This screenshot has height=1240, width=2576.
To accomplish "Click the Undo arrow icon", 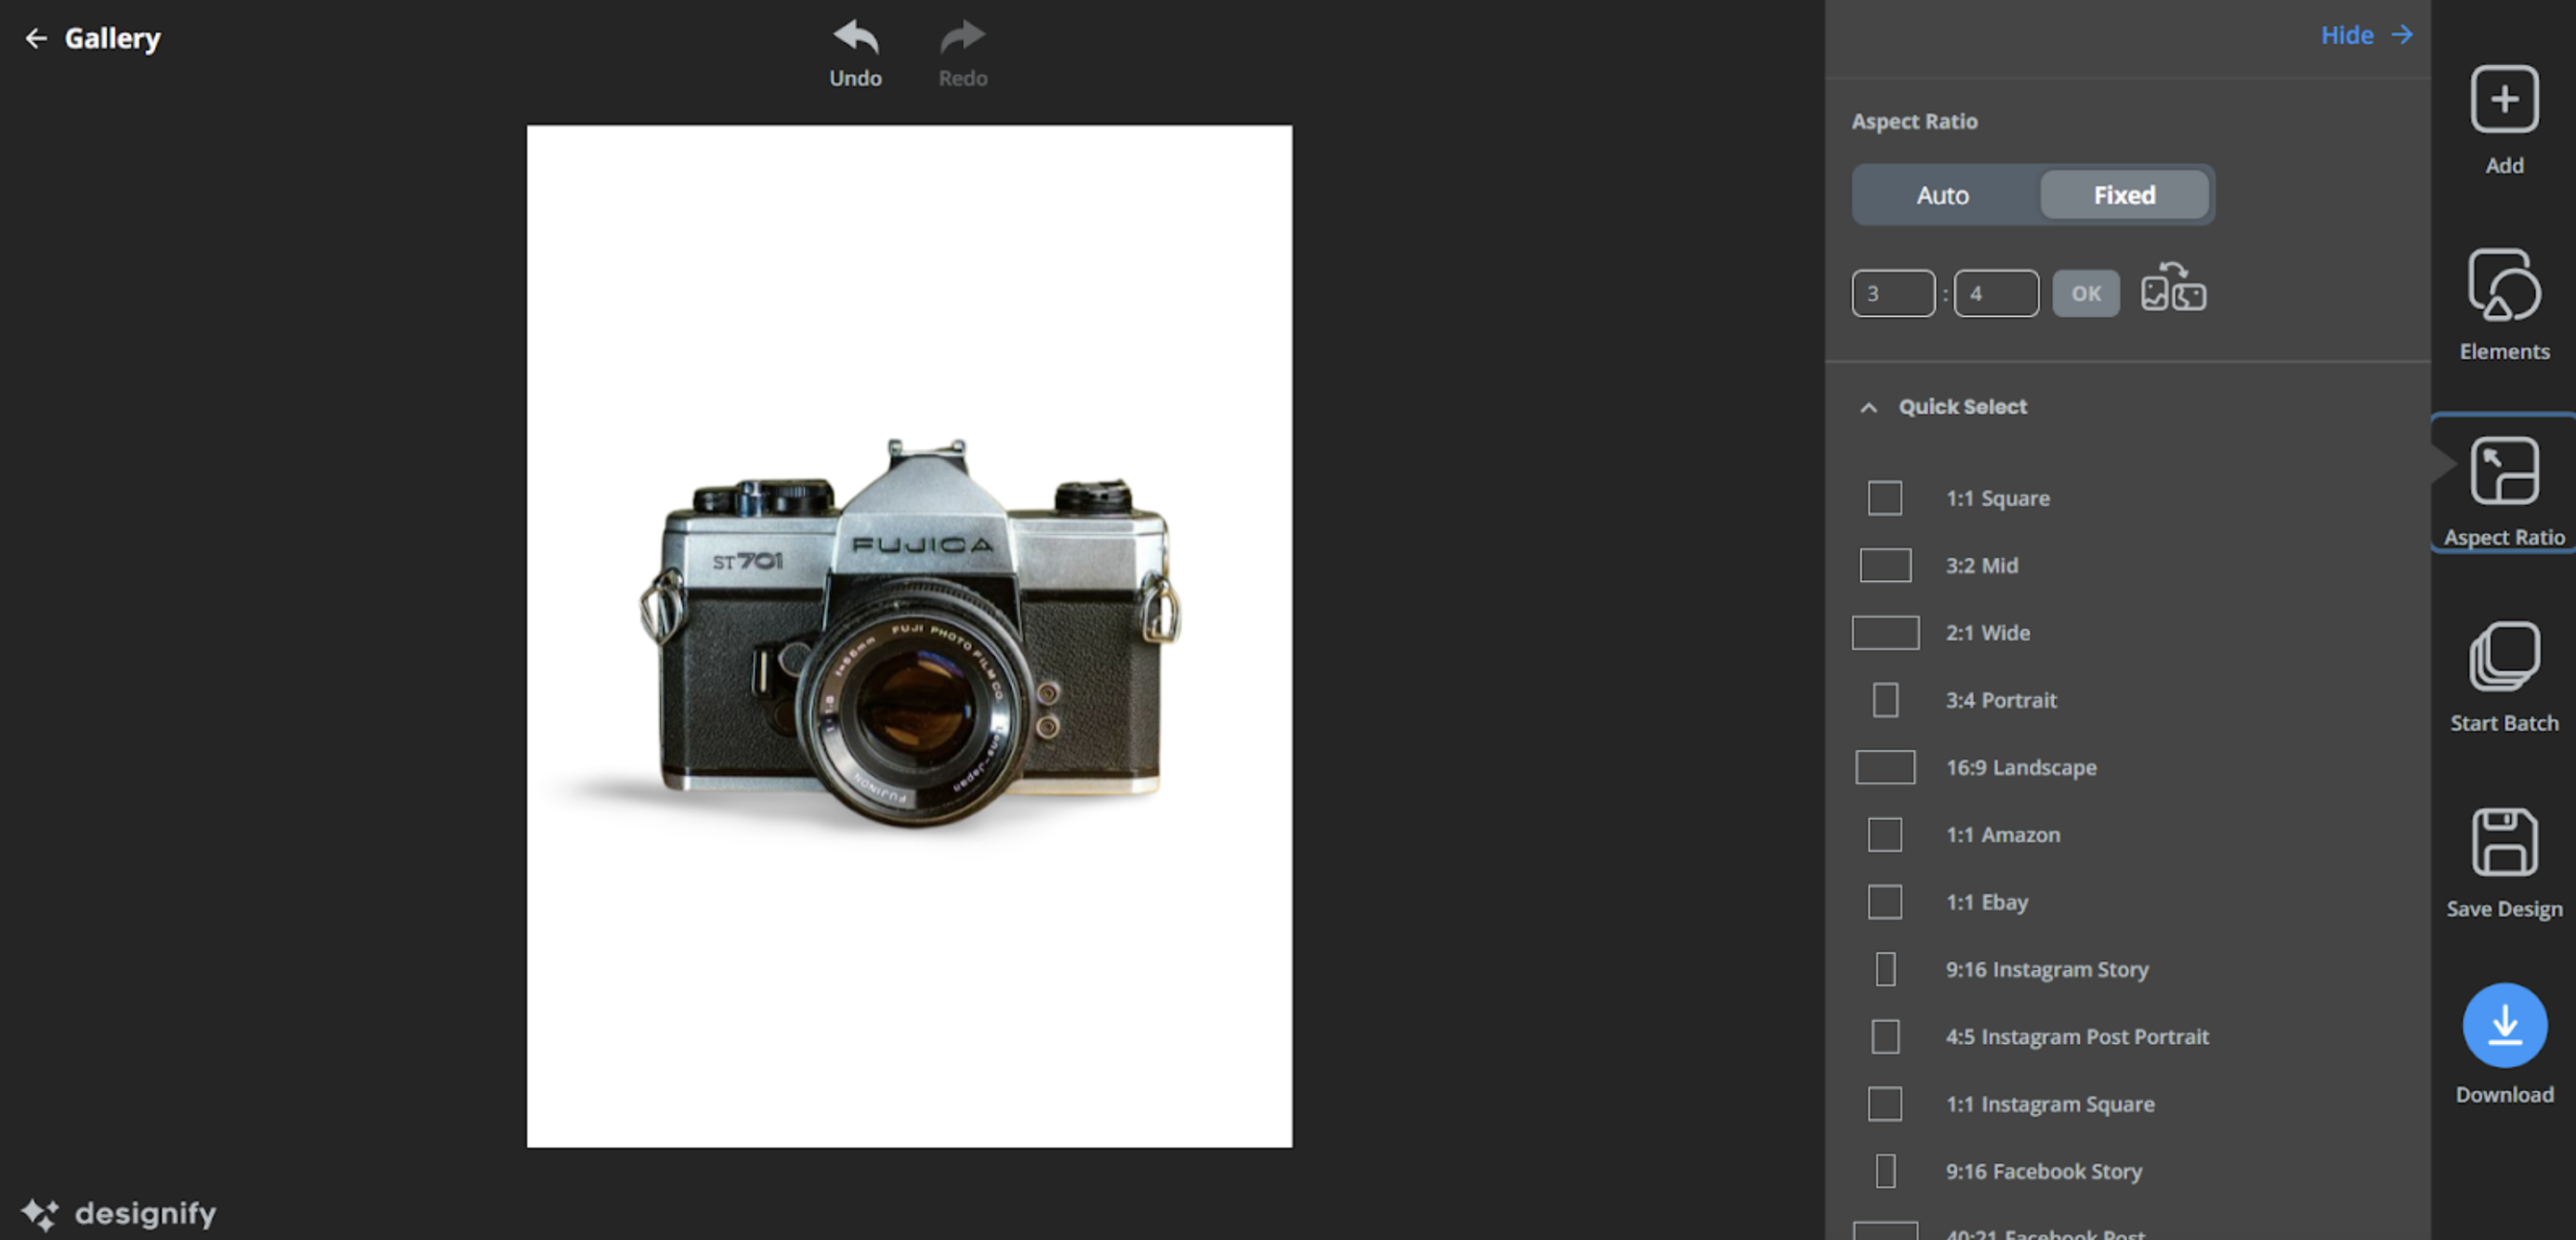I will pos(856,38).
